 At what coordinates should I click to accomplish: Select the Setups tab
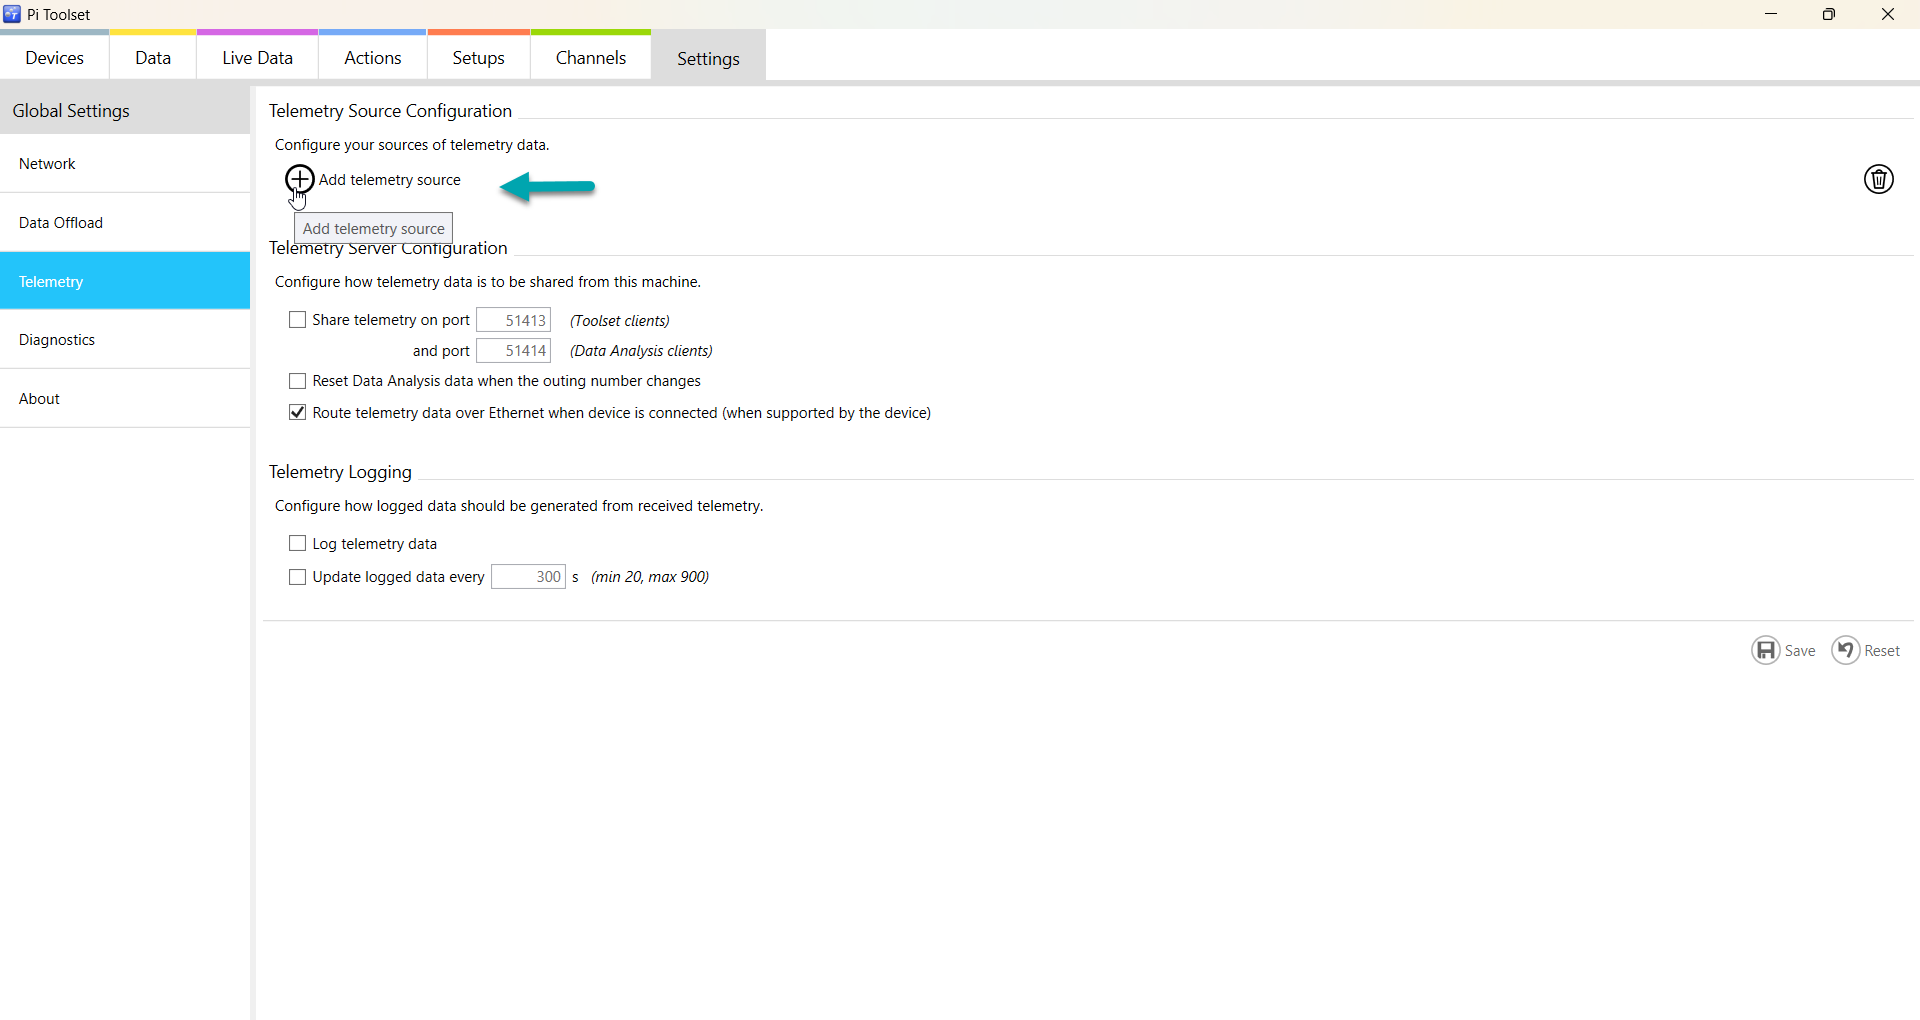point(478,57)
